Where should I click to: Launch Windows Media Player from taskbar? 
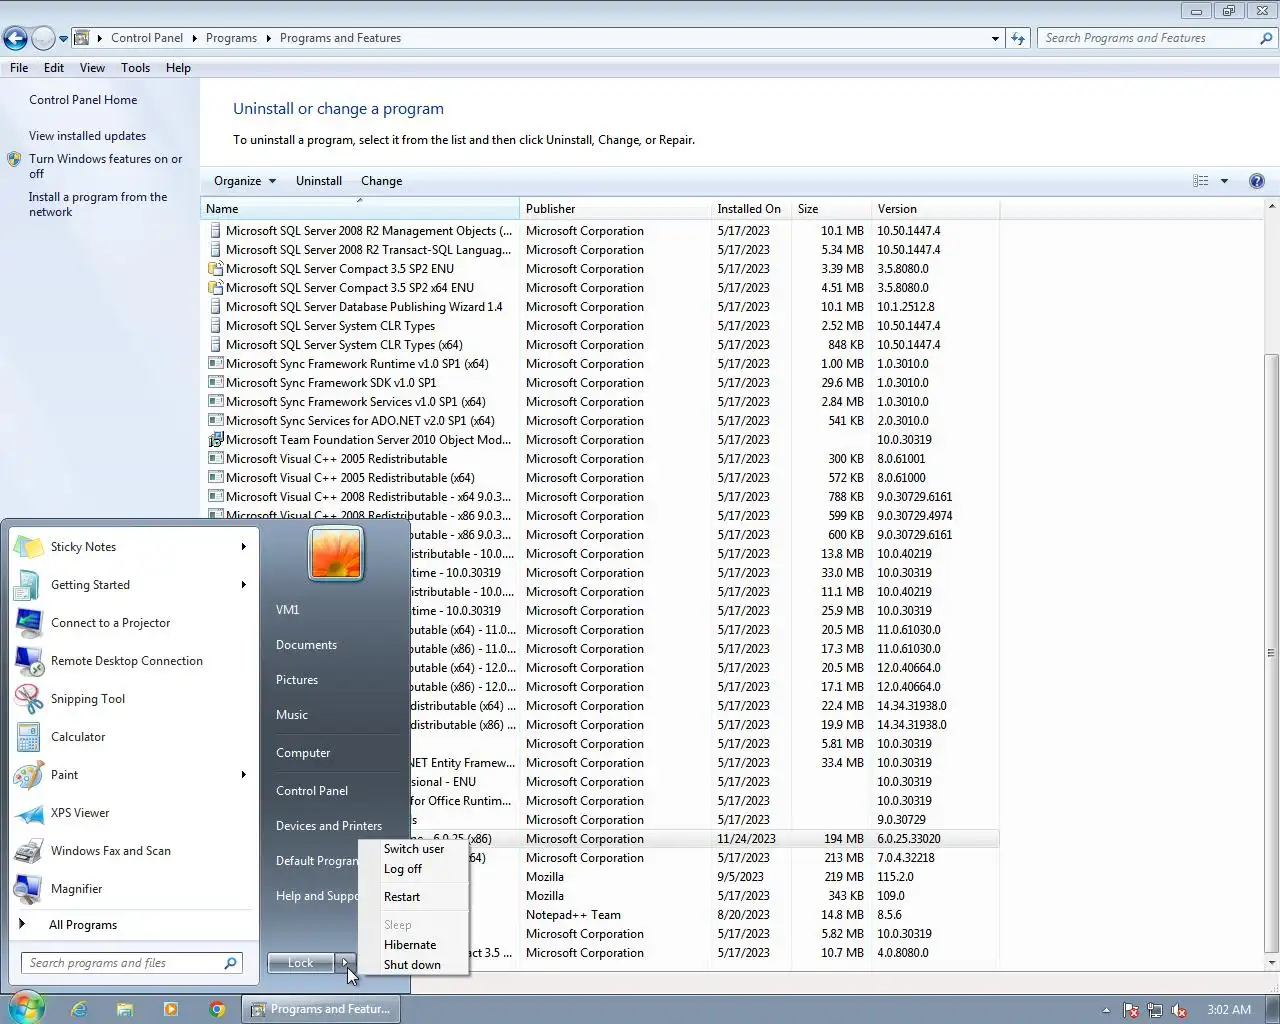point(171,1010)
